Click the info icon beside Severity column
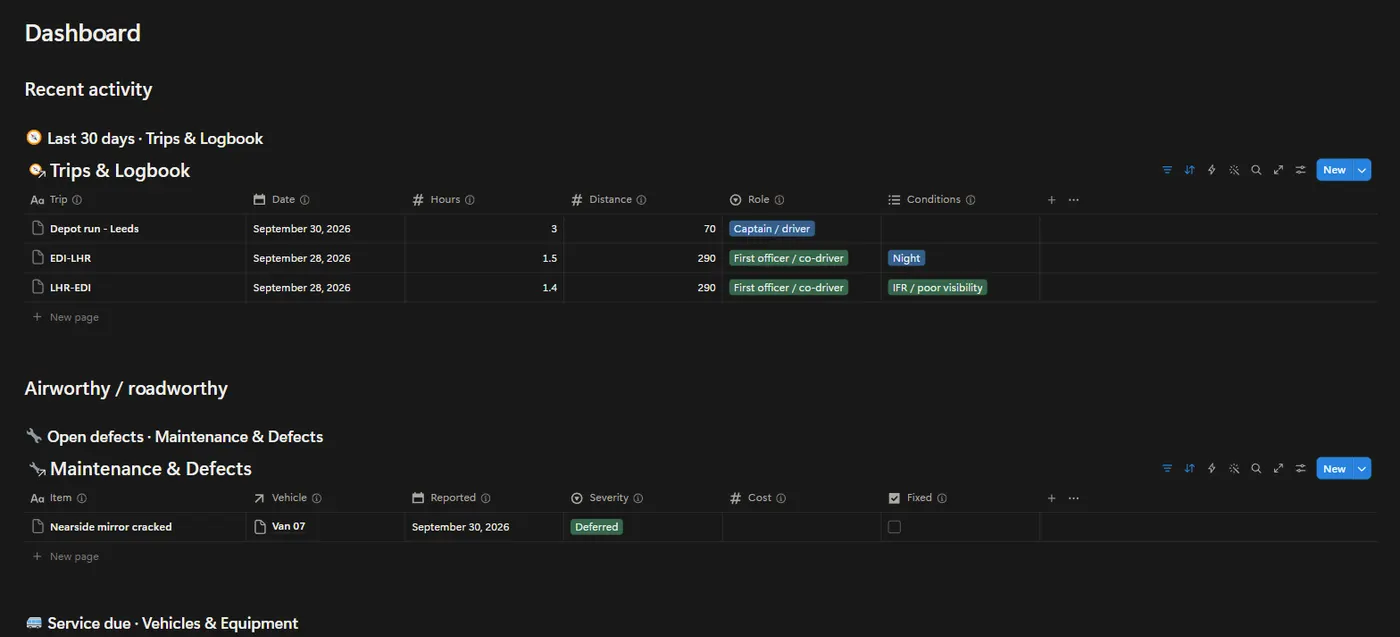The width and height of the screenshot is (1400, 637). [x=638, y=498]
